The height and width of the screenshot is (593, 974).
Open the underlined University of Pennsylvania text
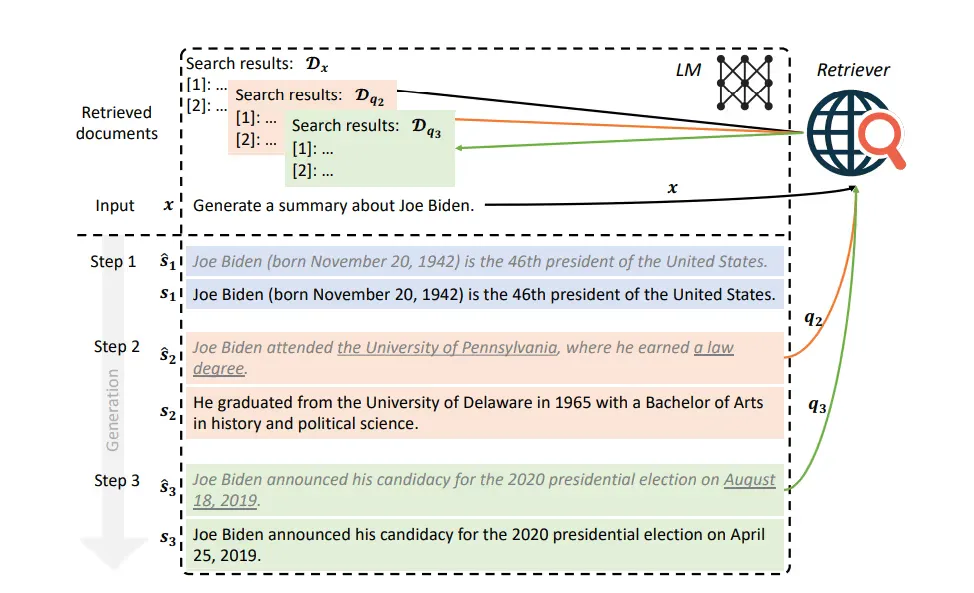[x=447, y=348]
